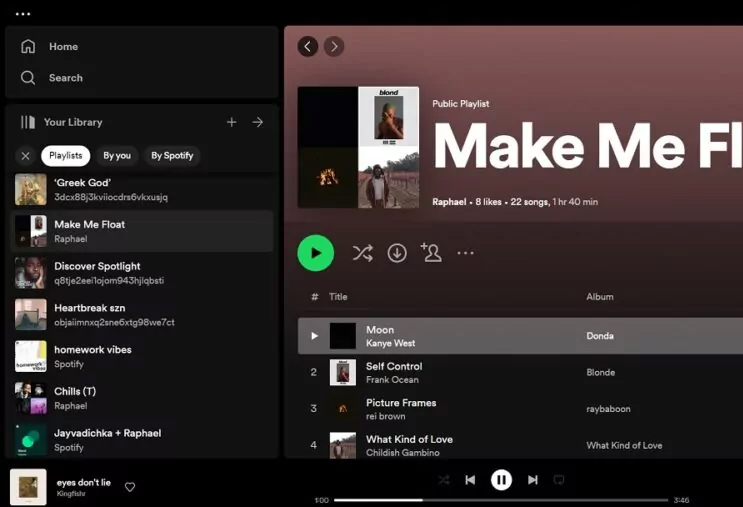Clear the library filters with X

click(x=26, y=156)
